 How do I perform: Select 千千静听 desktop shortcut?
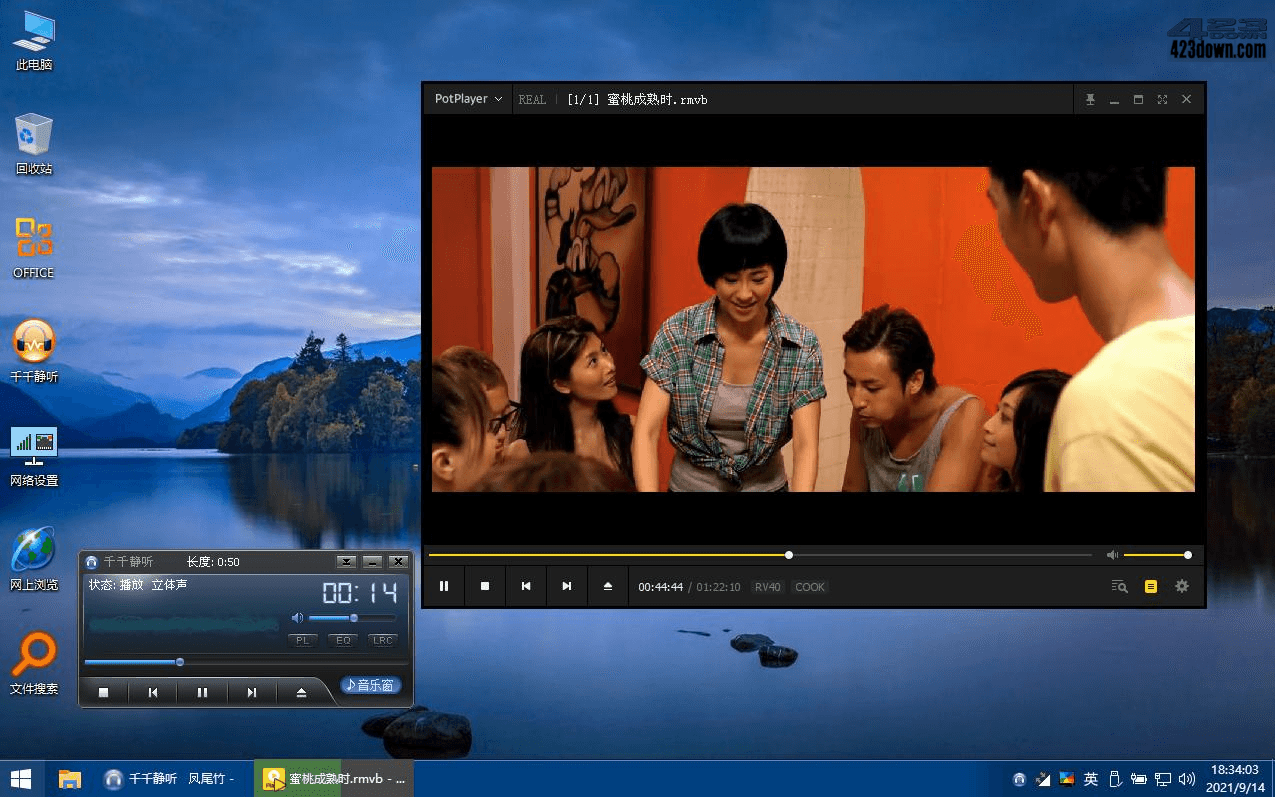[x=34, y=353]
